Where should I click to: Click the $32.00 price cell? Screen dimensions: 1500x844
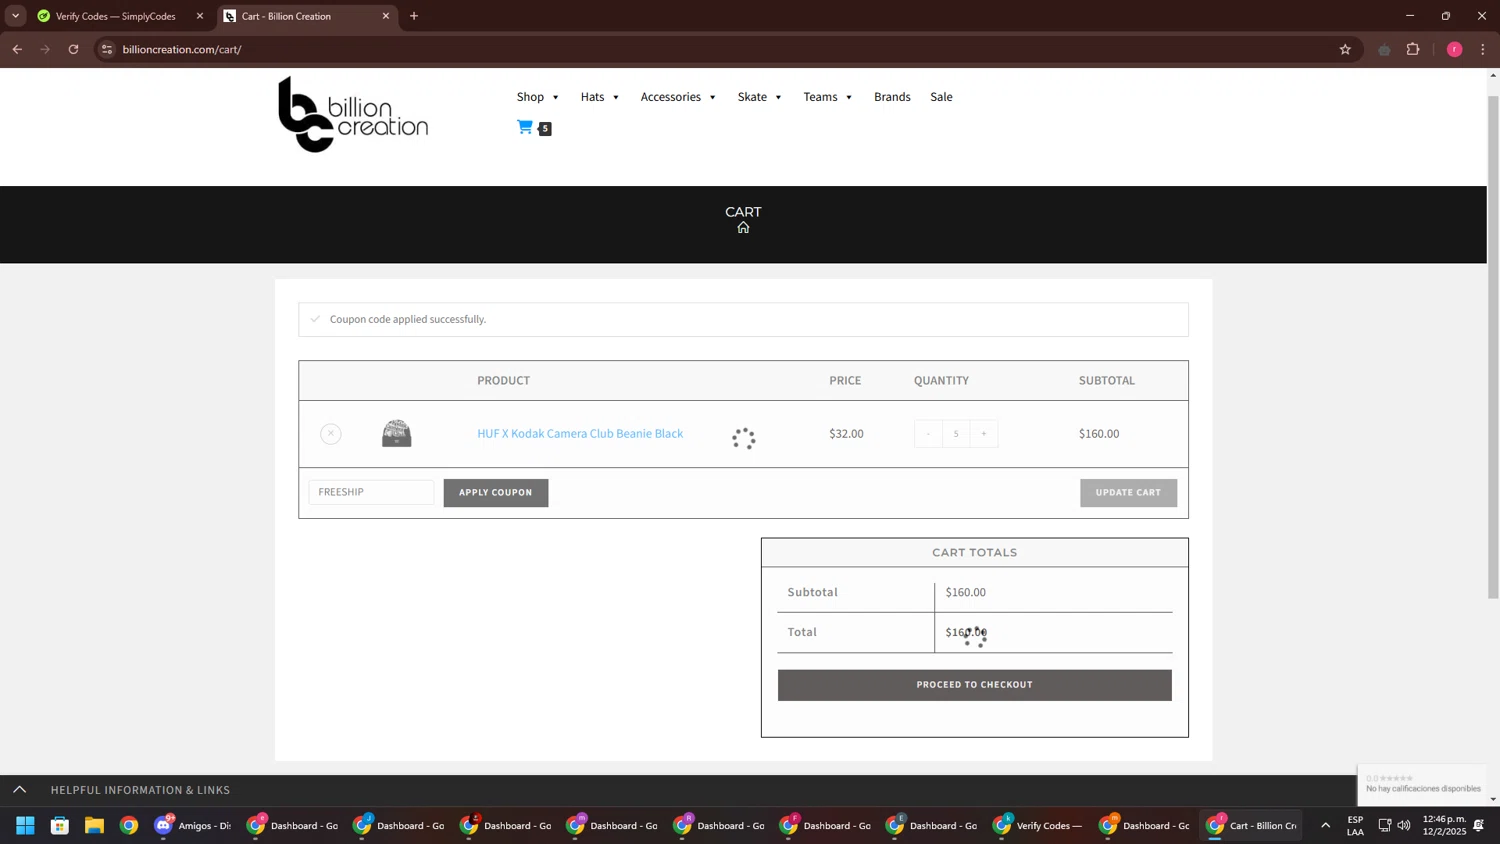[846, 434]
